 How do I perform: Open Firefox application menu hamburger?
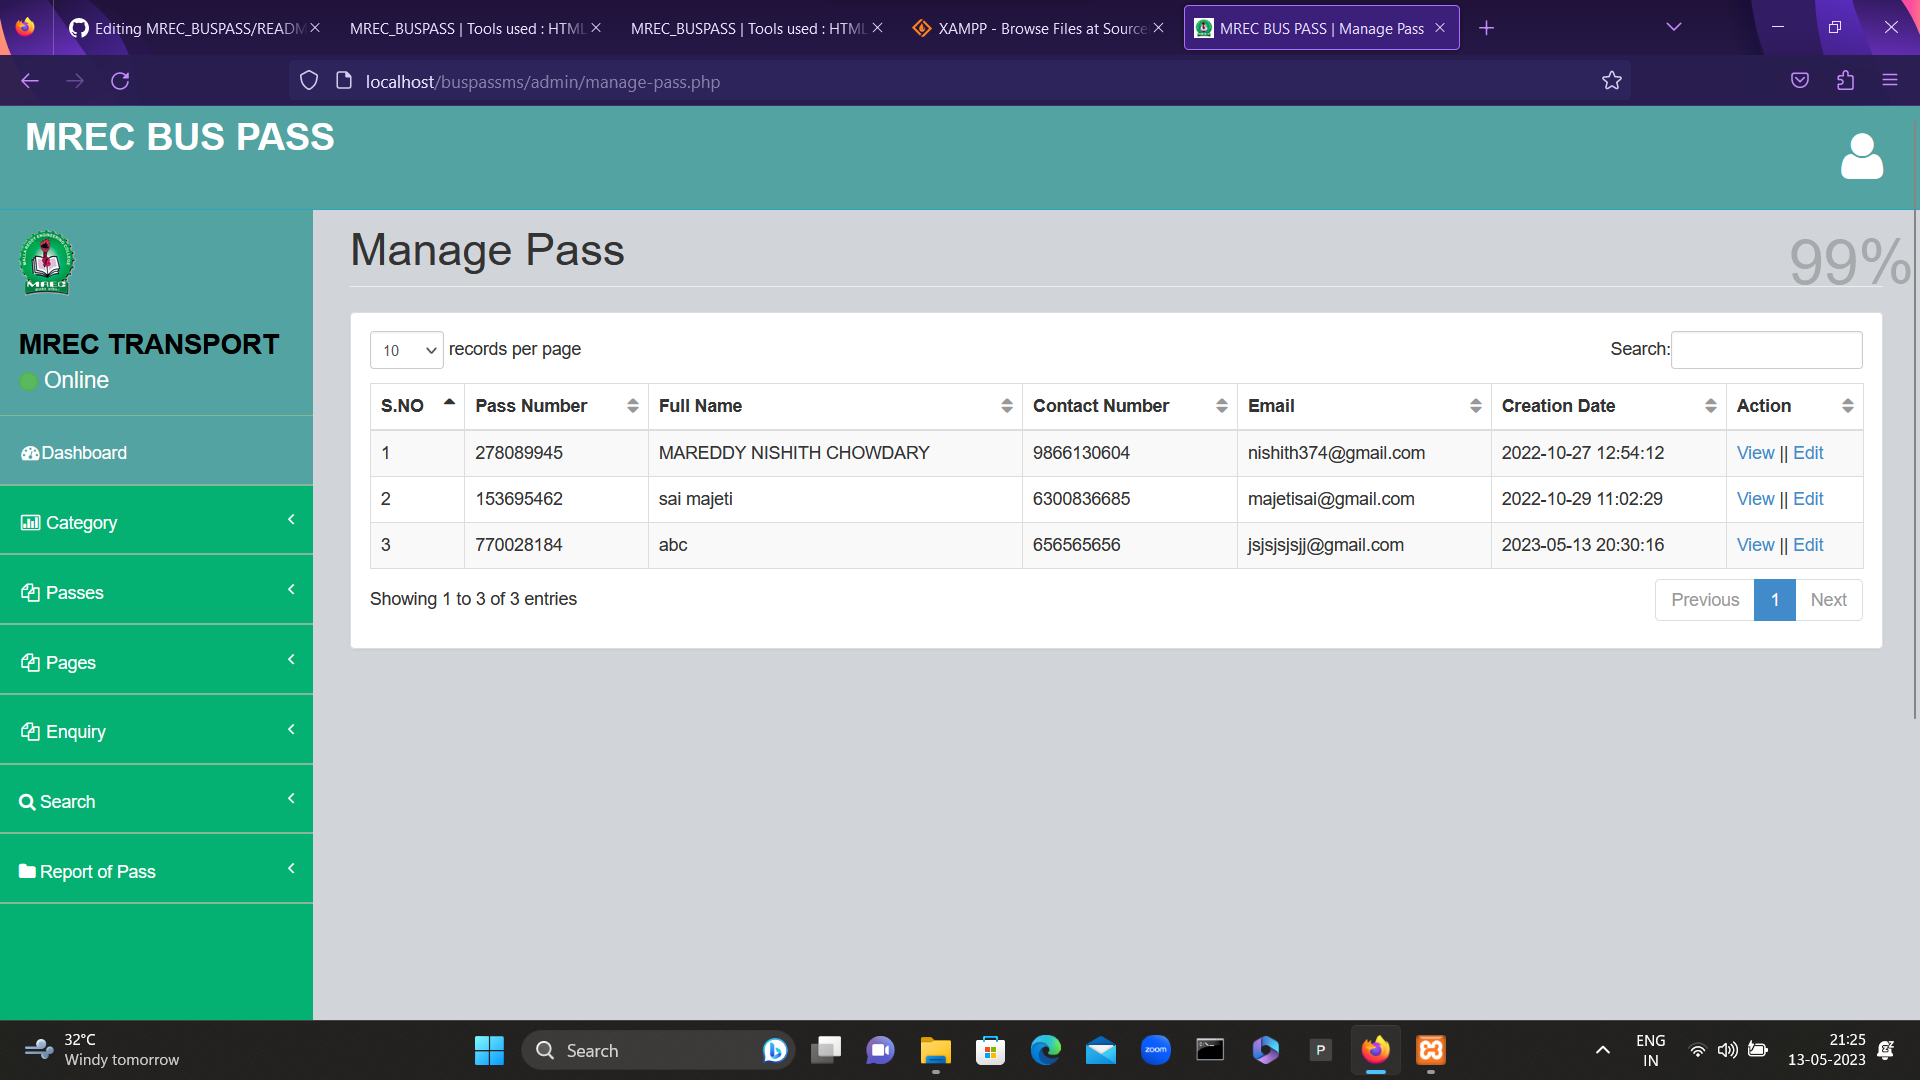1890,81
